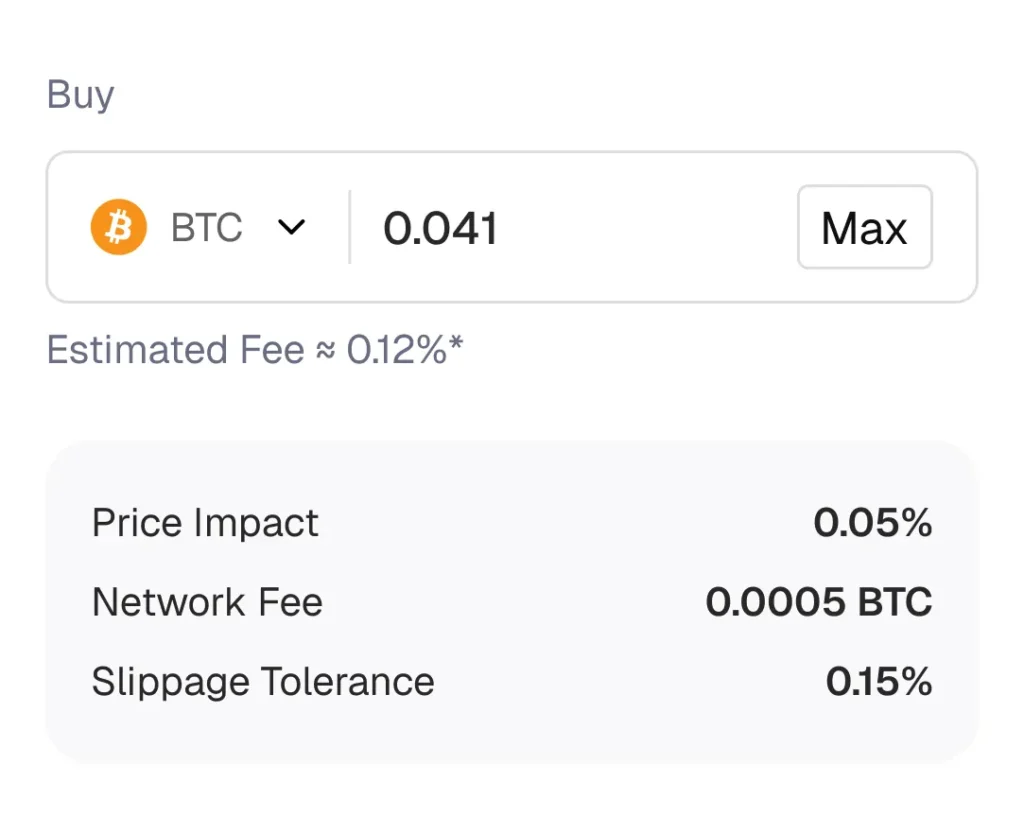Click the 0.0005 BTC network fee value

[x=819, y=602]
